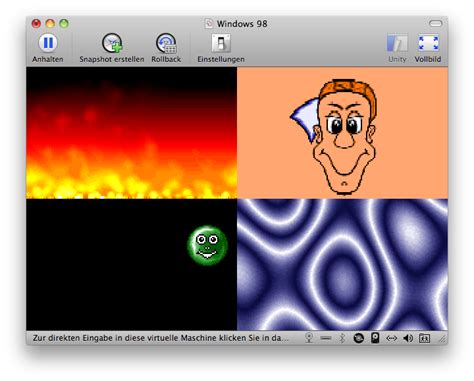This screenshot has width=474, height=381.
Task: Toggle toolbar via pill button in title bar
Action: click(x=435, y=23)
